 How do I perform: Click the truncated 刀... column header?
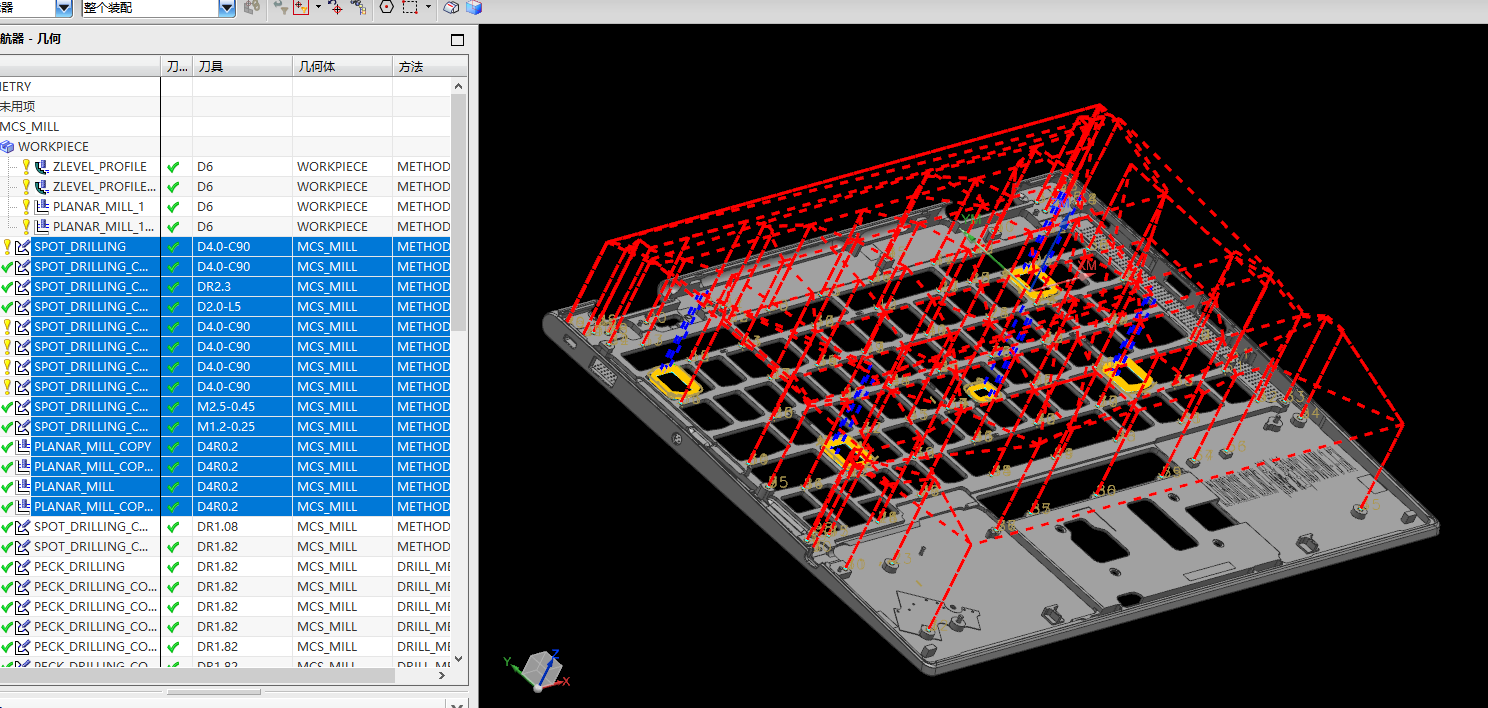(176, 67)
